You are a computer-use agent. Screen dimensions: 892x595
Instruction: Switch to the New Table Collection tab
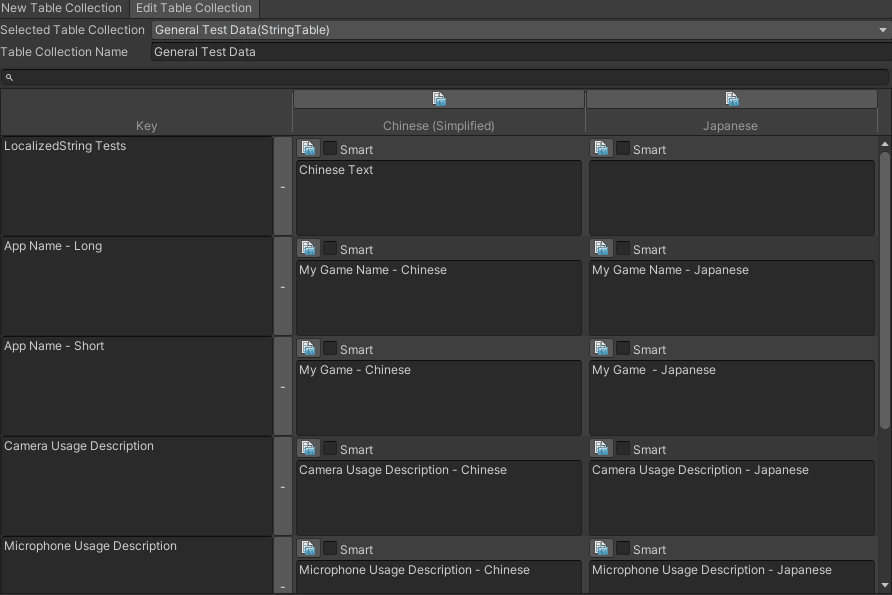(61, 8)
